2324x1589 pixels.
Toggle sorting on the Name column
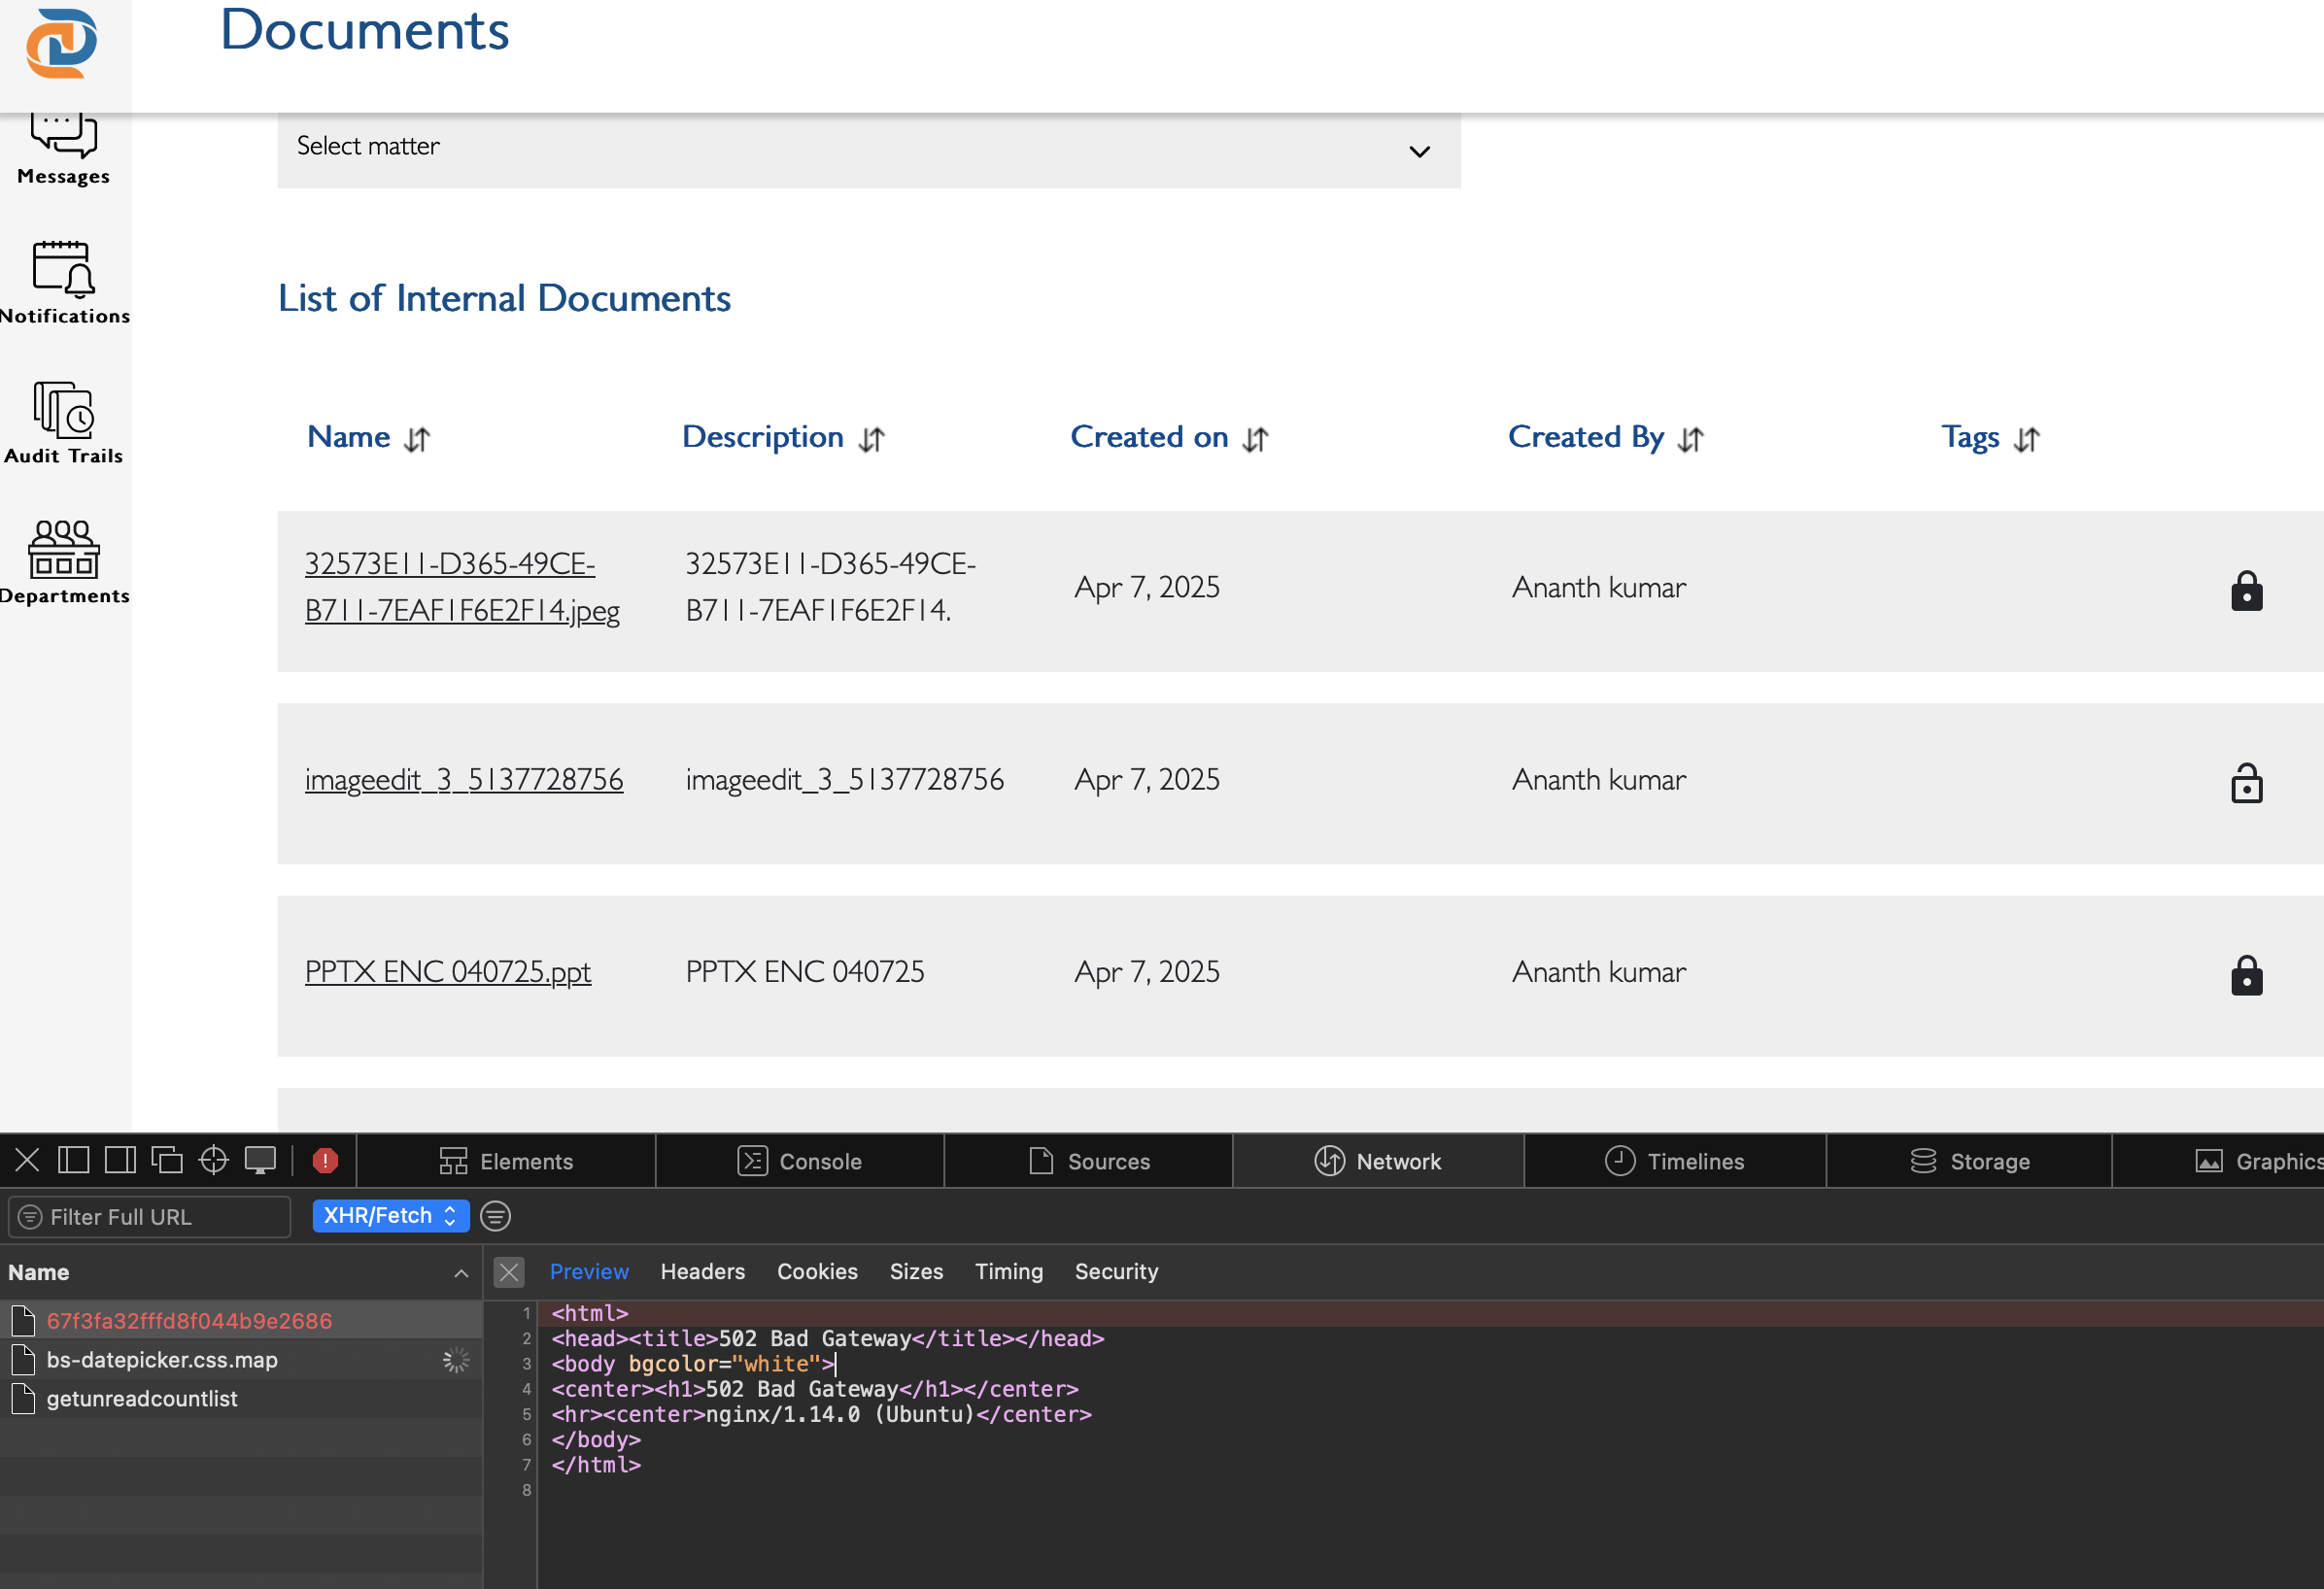click(417, 438)
